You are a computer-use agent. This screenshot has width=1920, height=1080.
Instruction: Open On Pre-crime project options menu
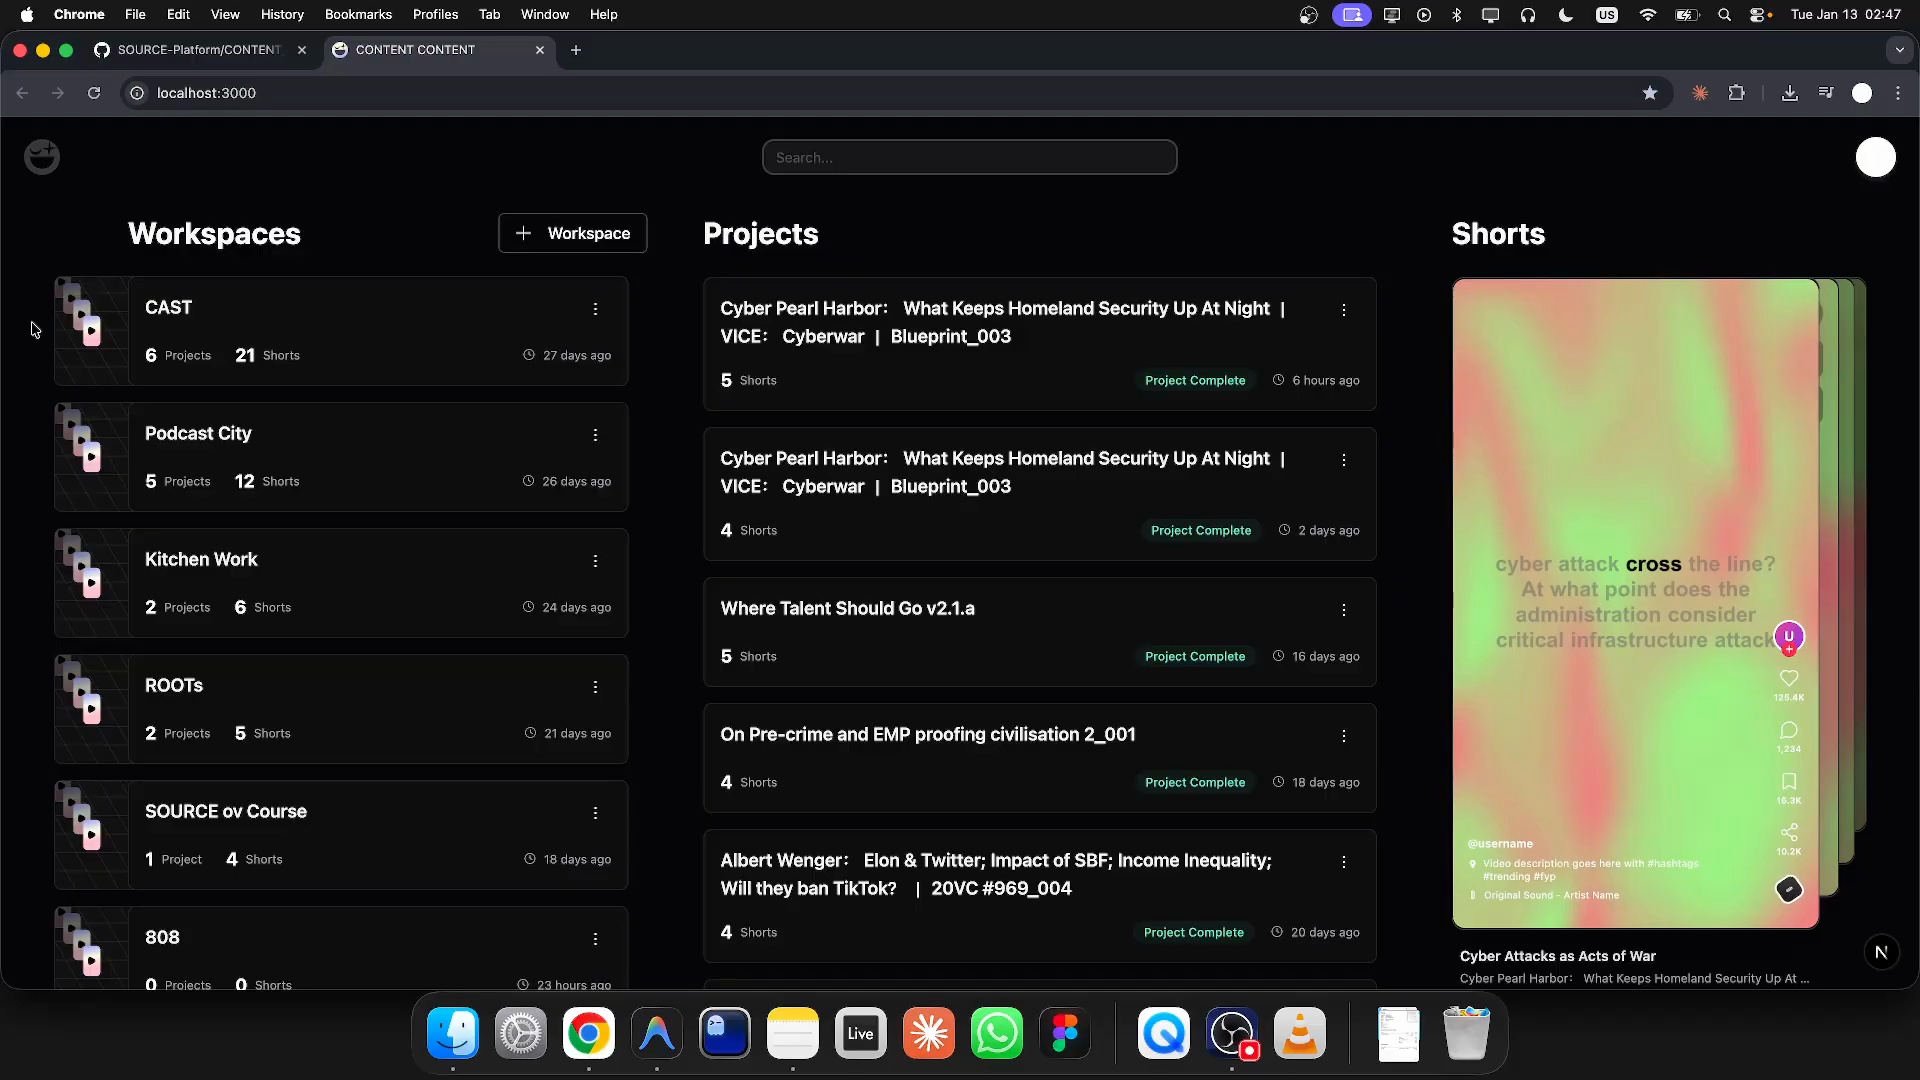tap(1344, 736)
